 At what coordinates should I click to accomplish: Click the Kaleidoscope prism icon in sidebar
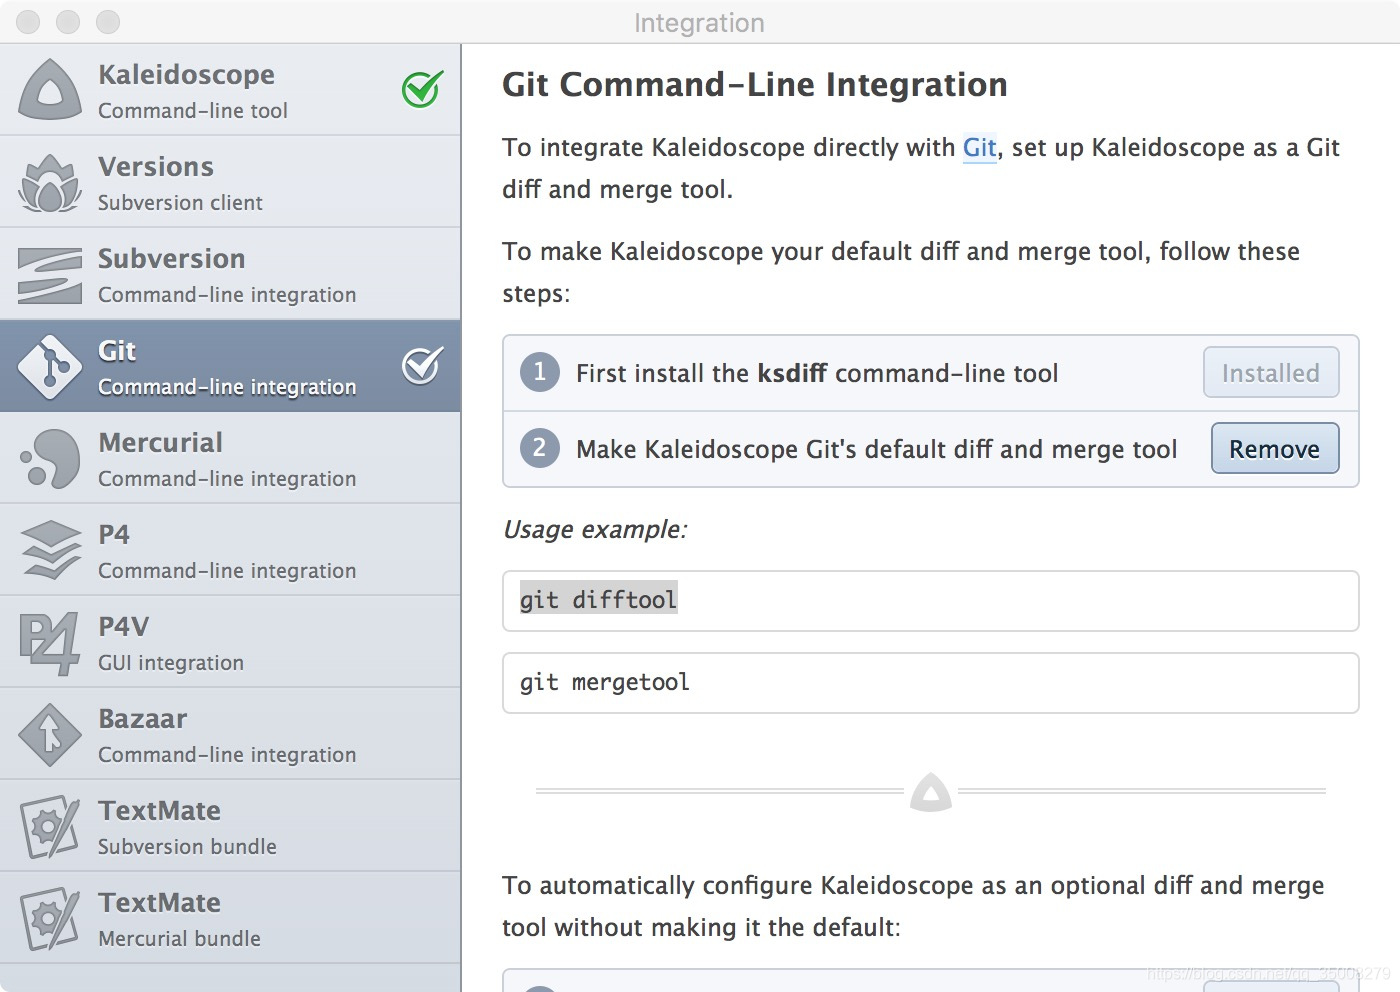[50, 89]
